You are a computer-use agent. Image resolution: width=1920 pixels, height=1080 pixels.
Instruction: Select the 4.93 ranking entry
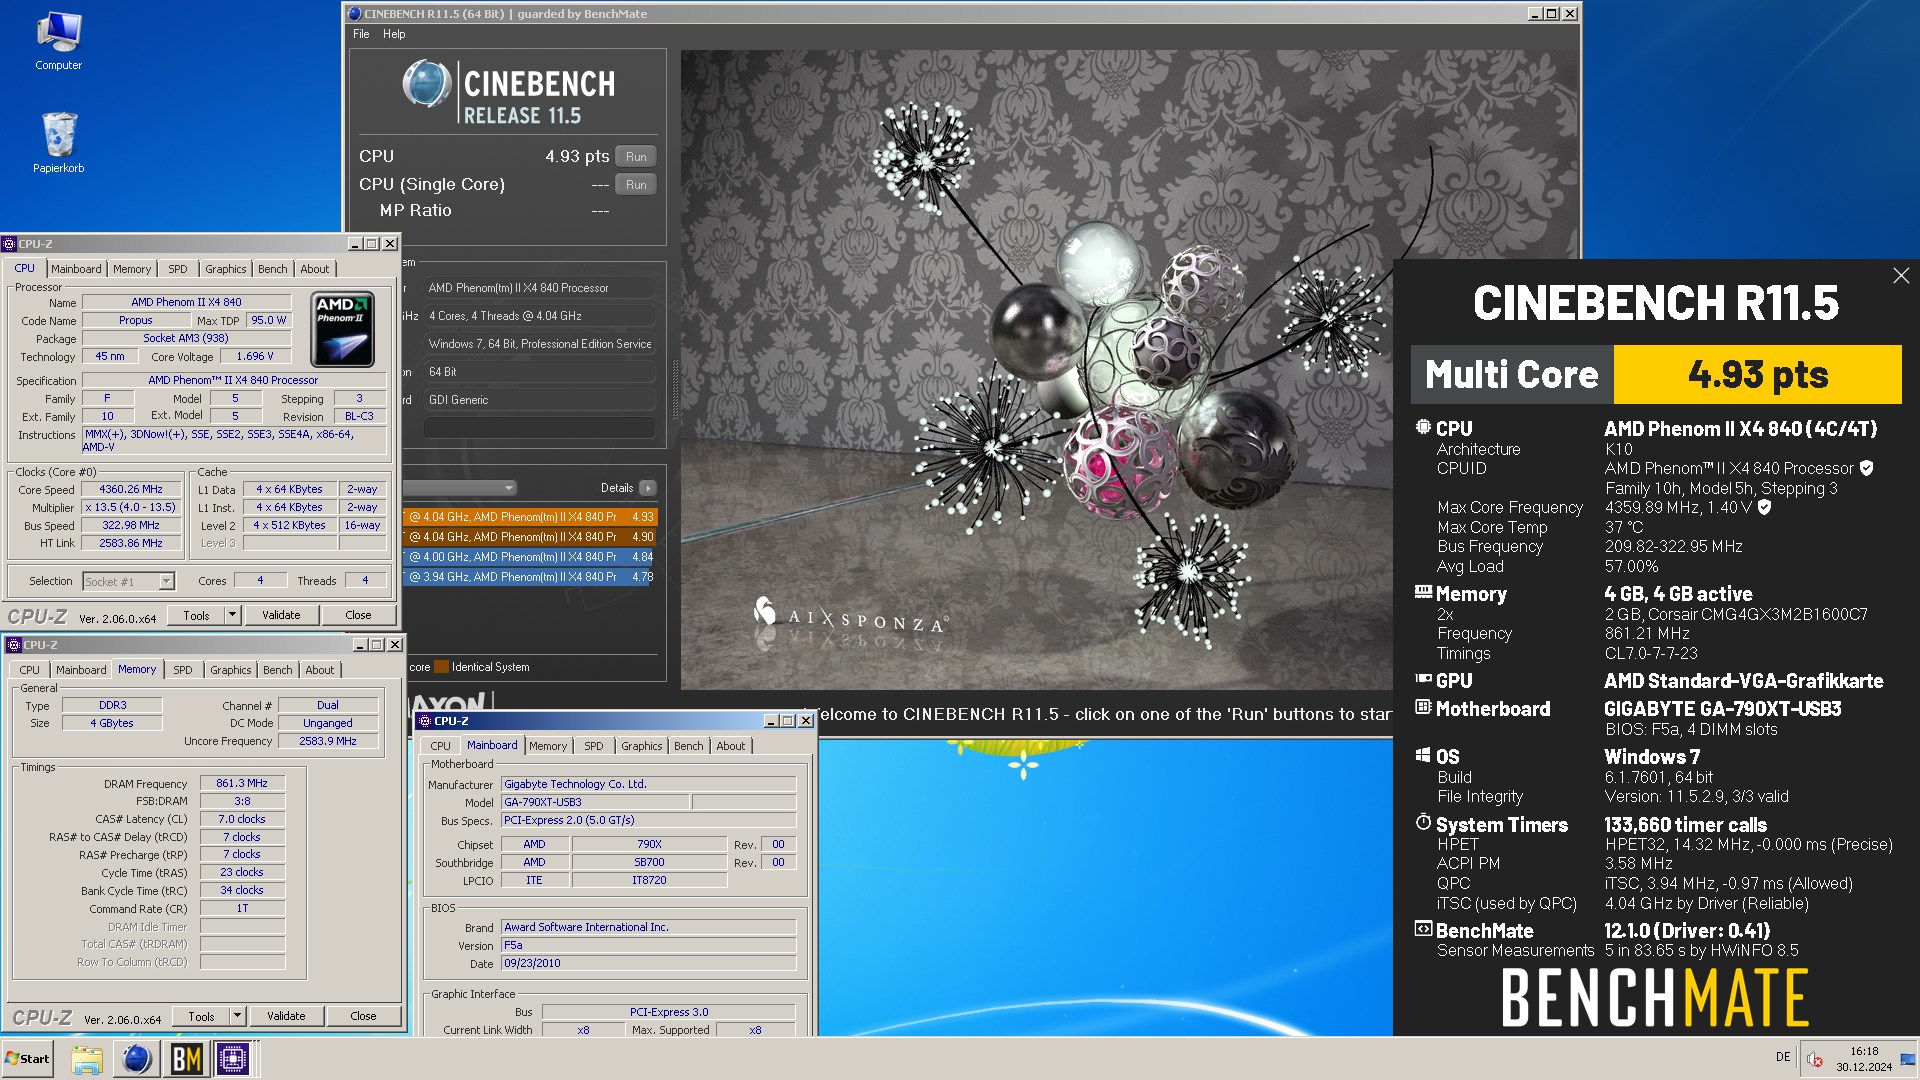(530, 517)
